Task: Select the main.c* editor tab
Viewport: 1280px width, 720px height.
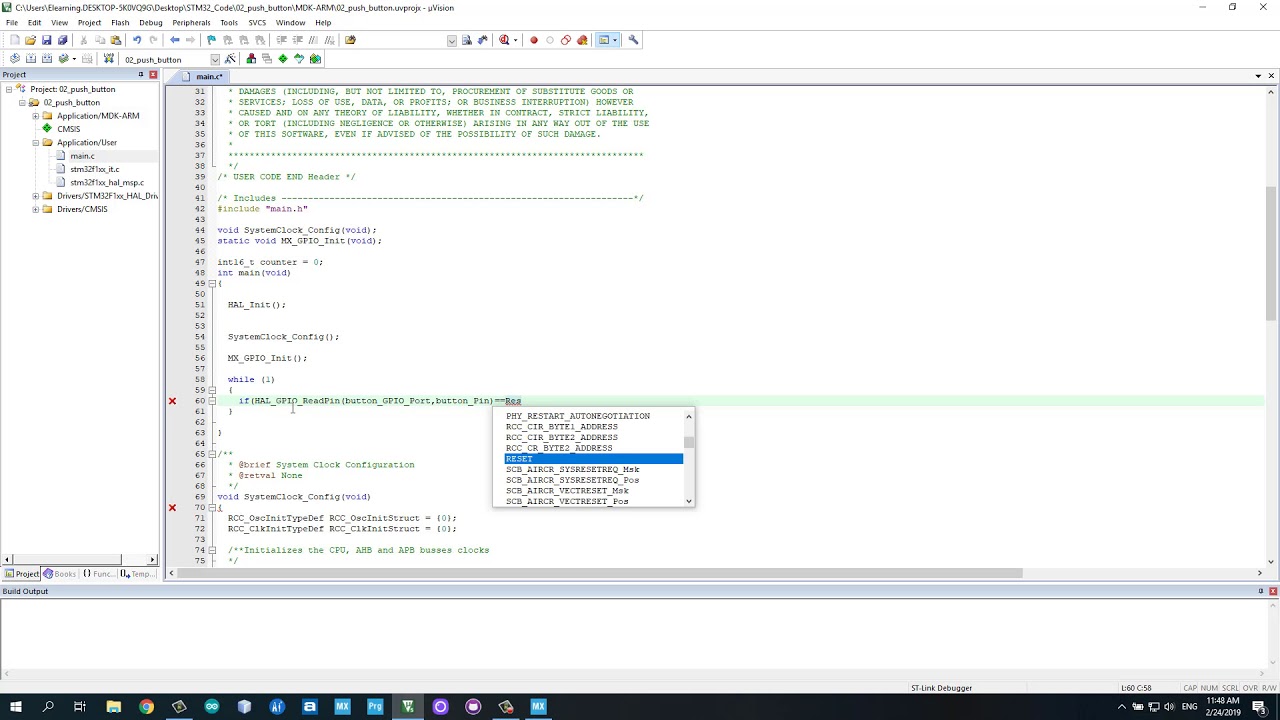Action: coord(209,76)
